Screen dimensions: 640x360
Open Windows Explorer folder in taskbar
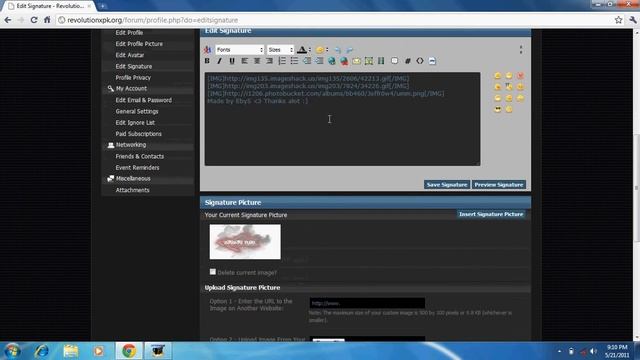(x=71, y=351)
